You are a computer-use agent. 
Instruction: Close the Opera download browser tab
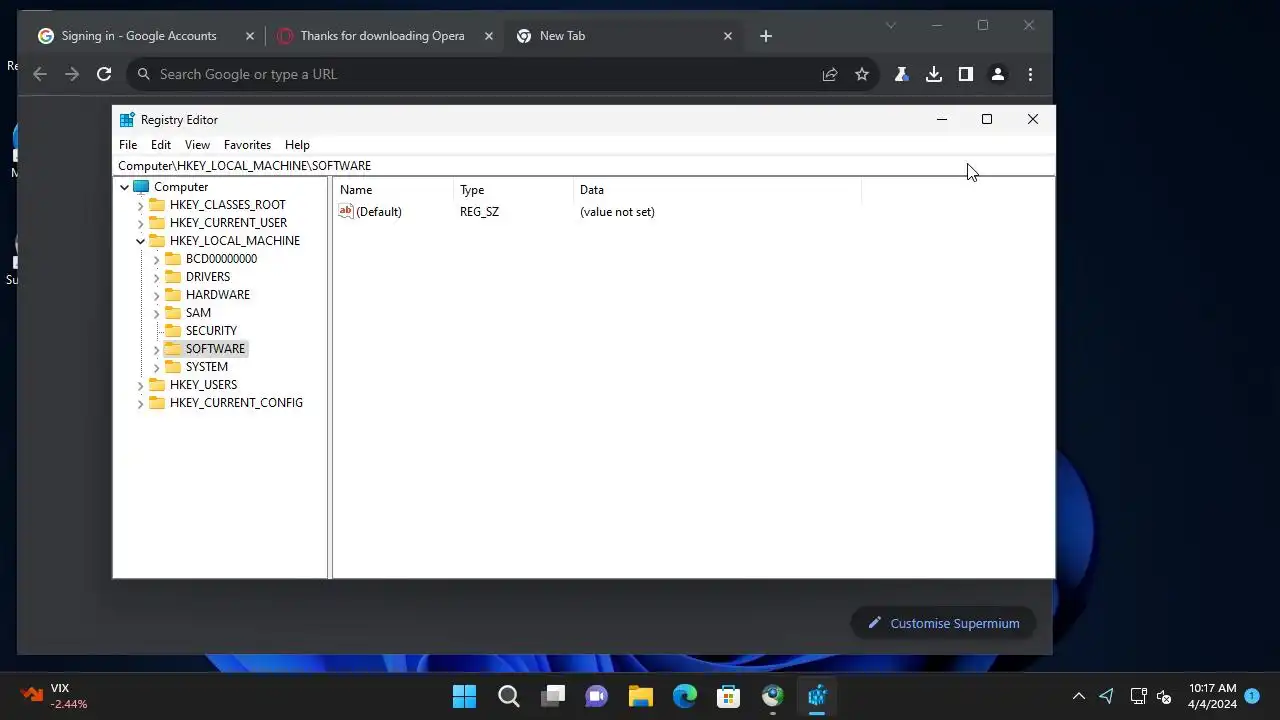489,36
